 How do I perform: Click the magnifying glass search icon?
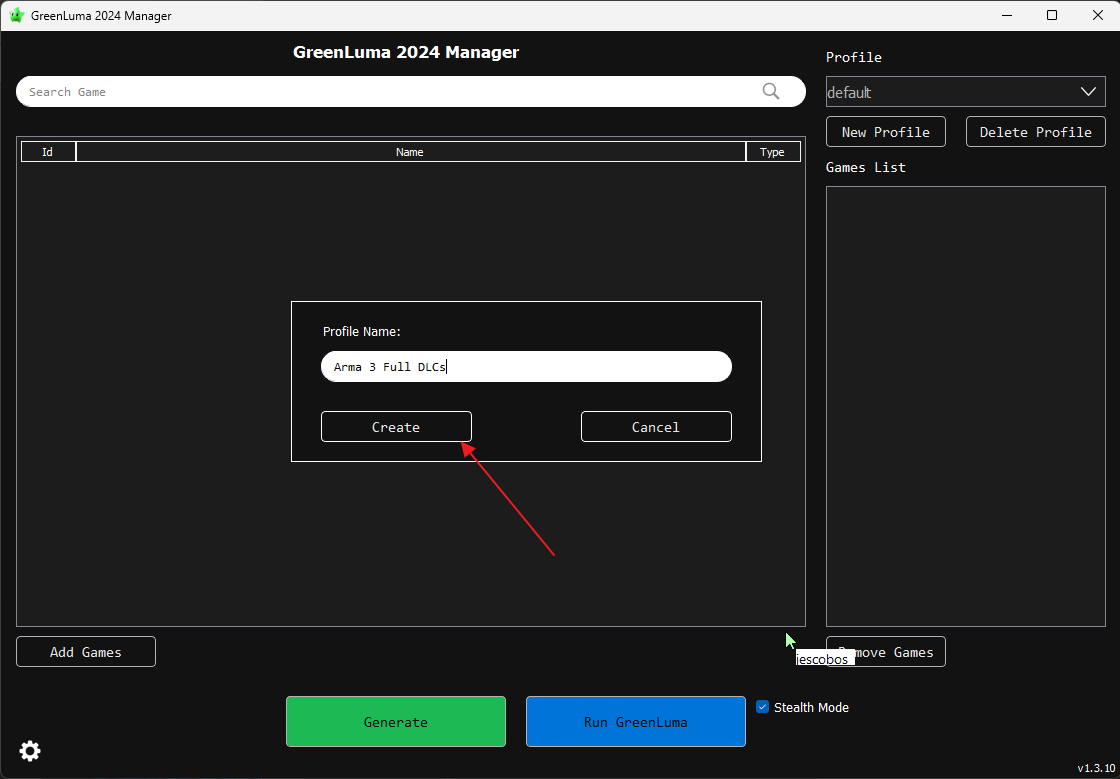pos(770,91)
